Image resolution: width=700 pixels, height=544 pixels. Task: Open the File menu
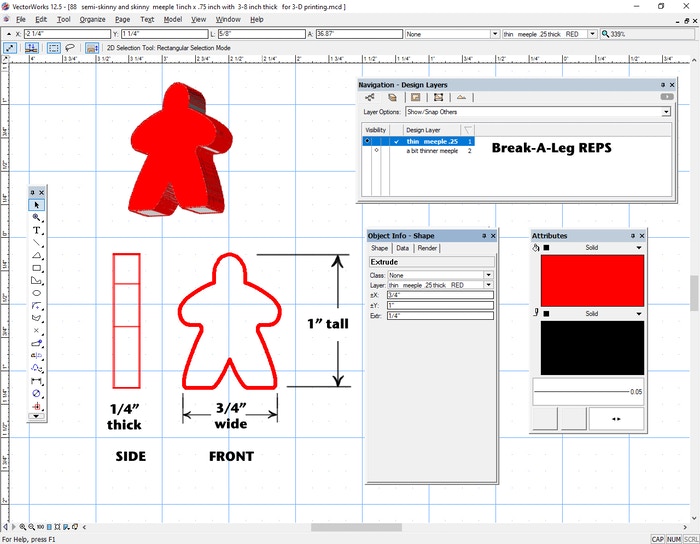(21, 20)
